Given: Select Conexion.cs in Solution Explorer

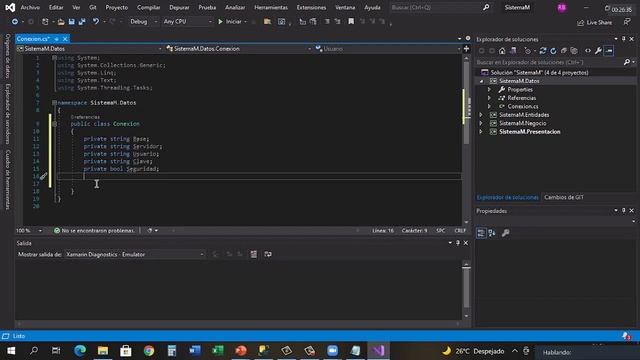Looking at the screenshot, I should [522, 107].
